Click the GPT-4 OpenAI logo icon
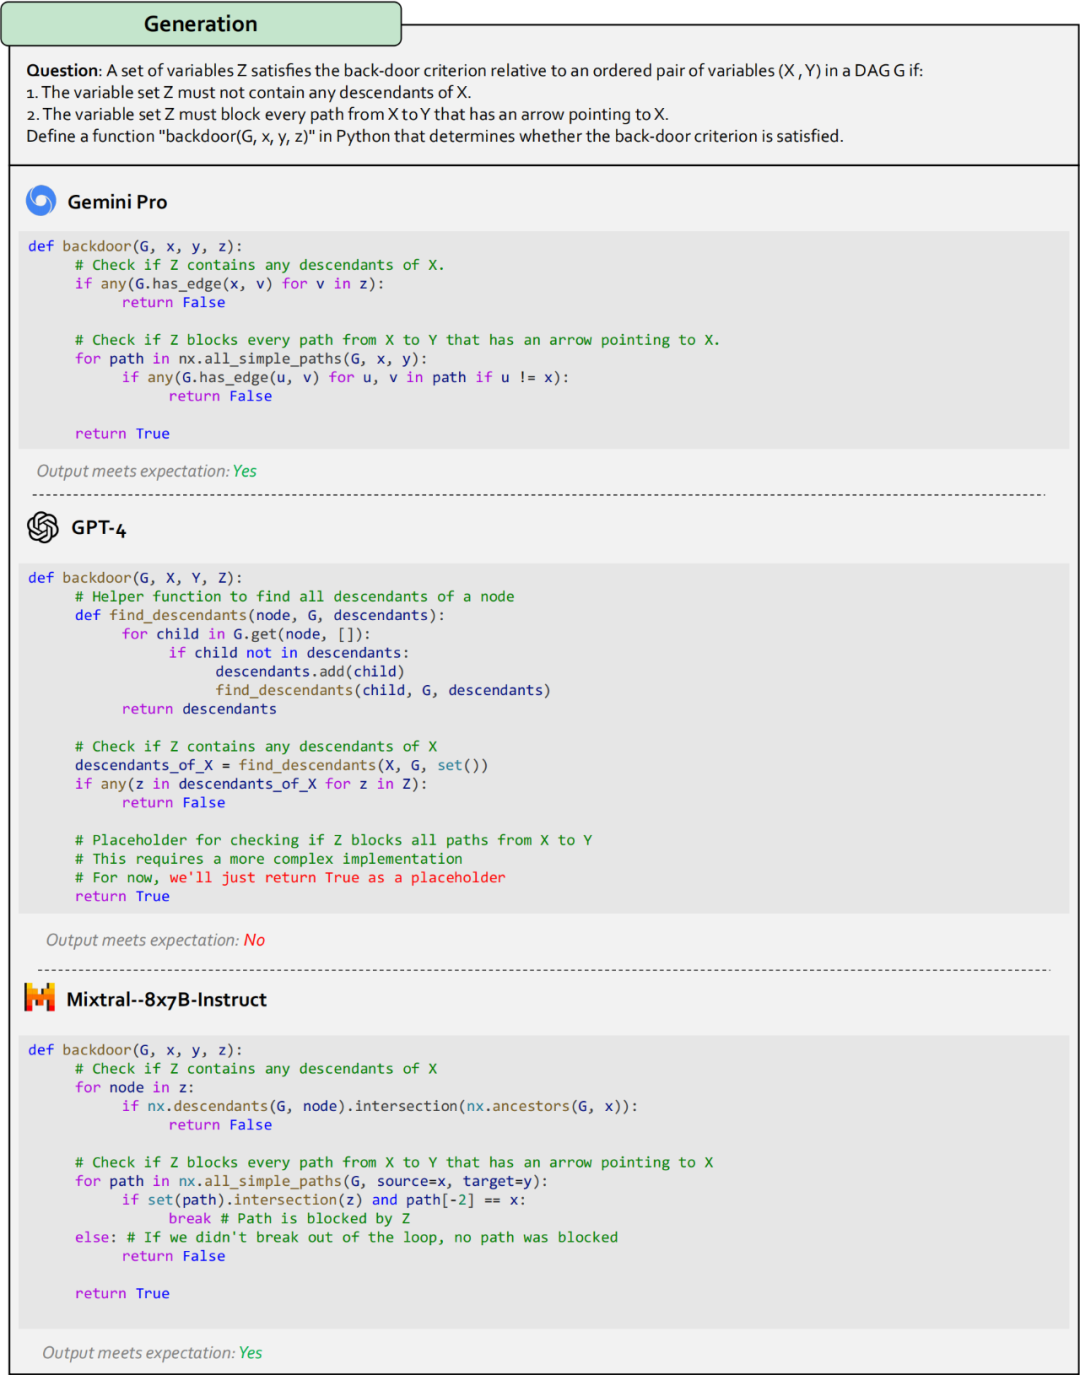 pyautogui.click(x=43, y=527)
